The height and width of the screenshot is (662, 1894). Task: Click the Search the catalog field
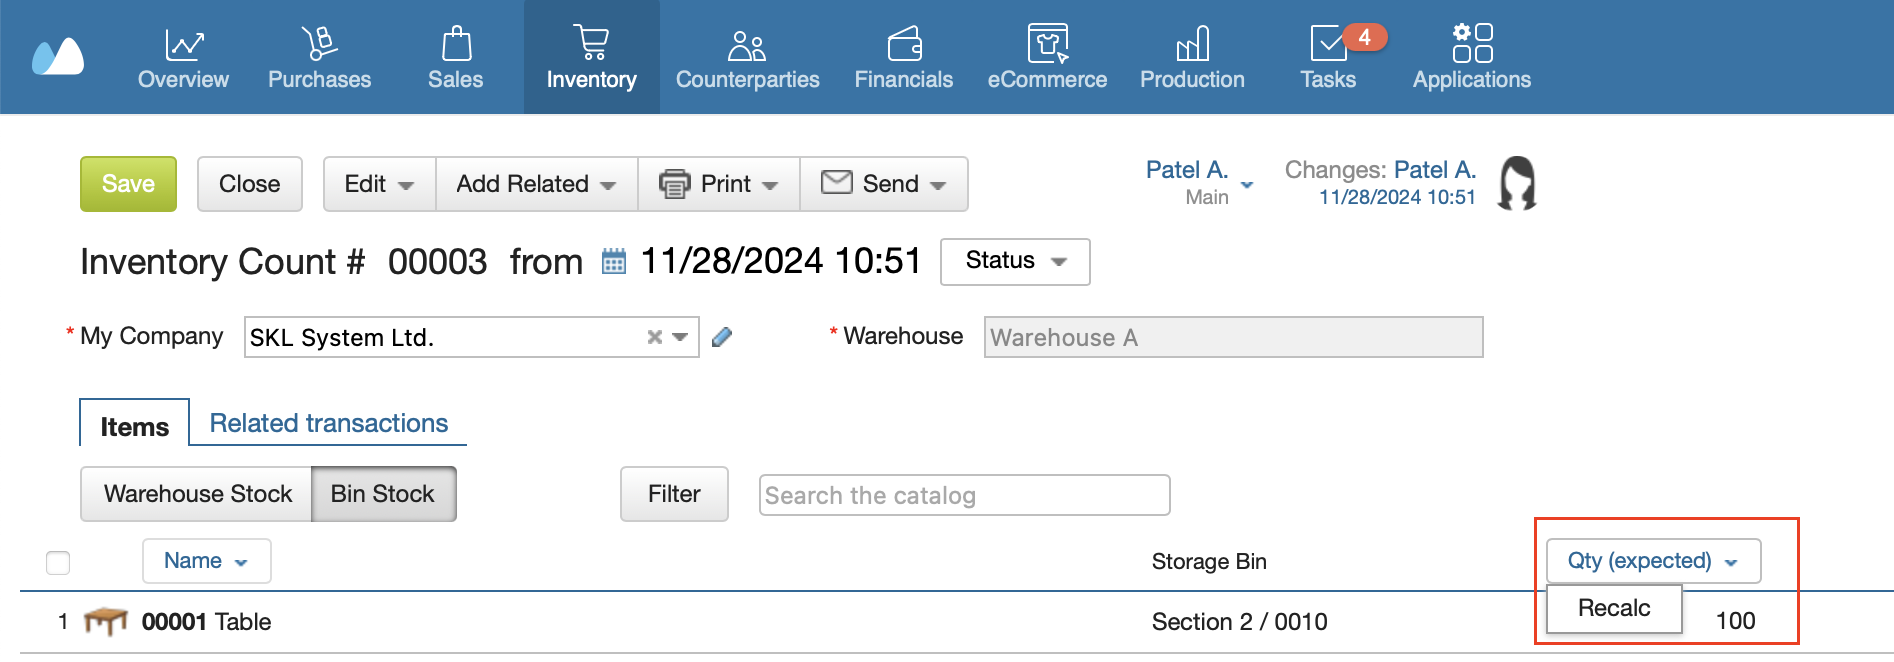964,495
